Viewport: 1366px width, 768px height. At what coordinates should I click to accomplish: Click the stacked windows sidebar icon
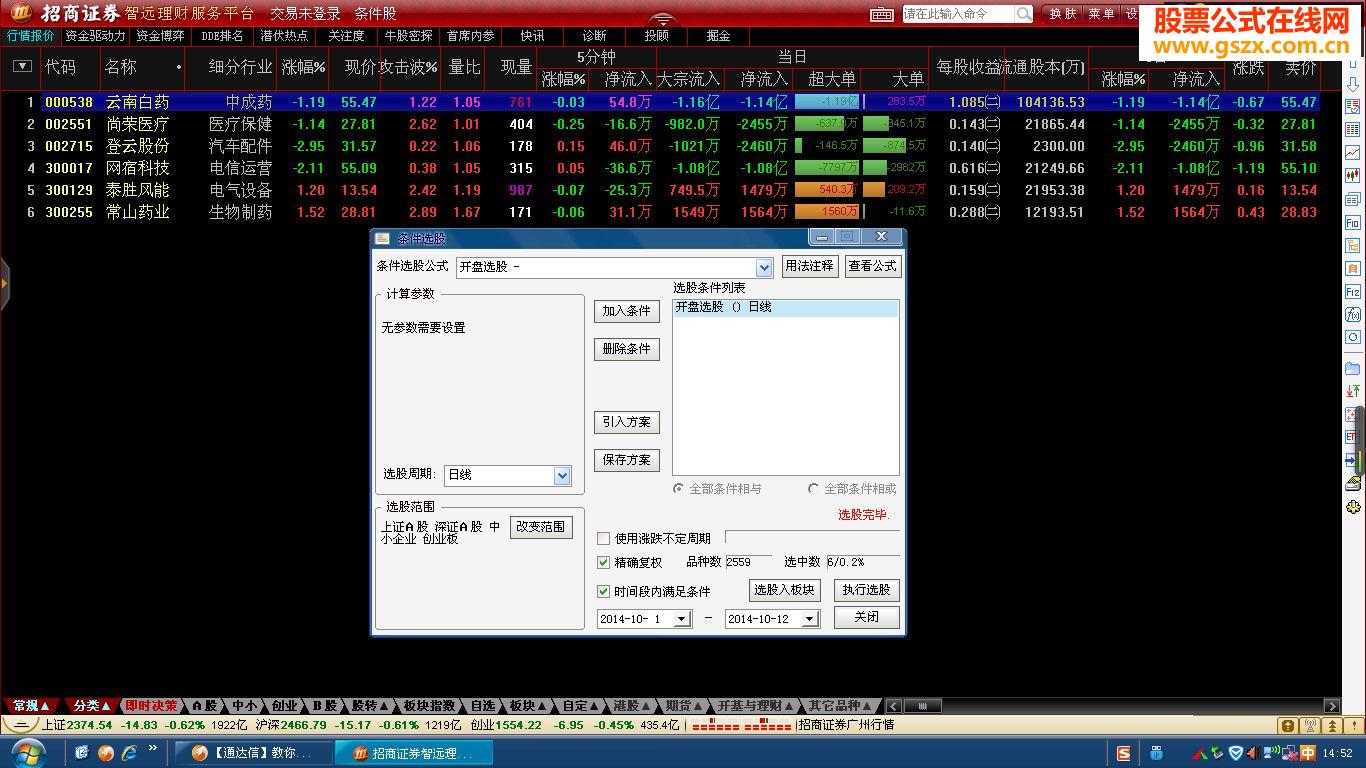1352,200
